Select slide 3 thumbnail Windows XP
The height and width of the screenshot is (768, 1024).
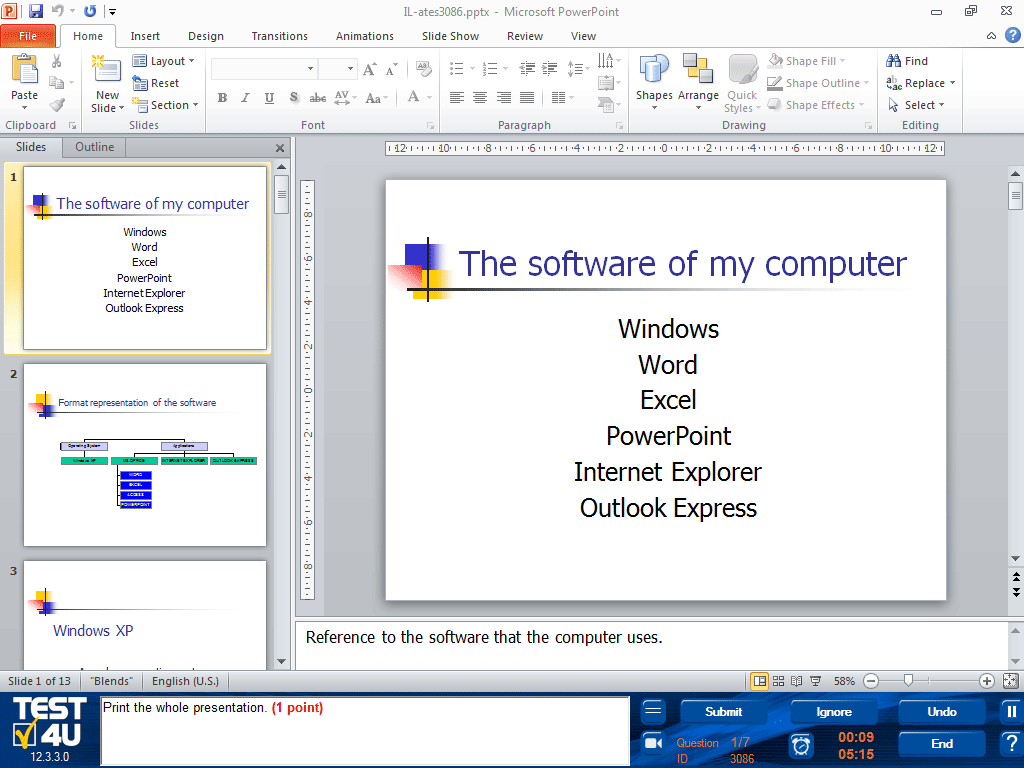[145, 615]
